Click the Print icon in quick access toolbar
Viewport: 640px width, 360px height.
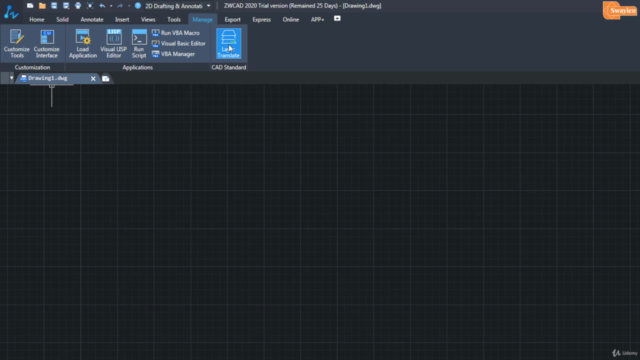tap(78, 6)
